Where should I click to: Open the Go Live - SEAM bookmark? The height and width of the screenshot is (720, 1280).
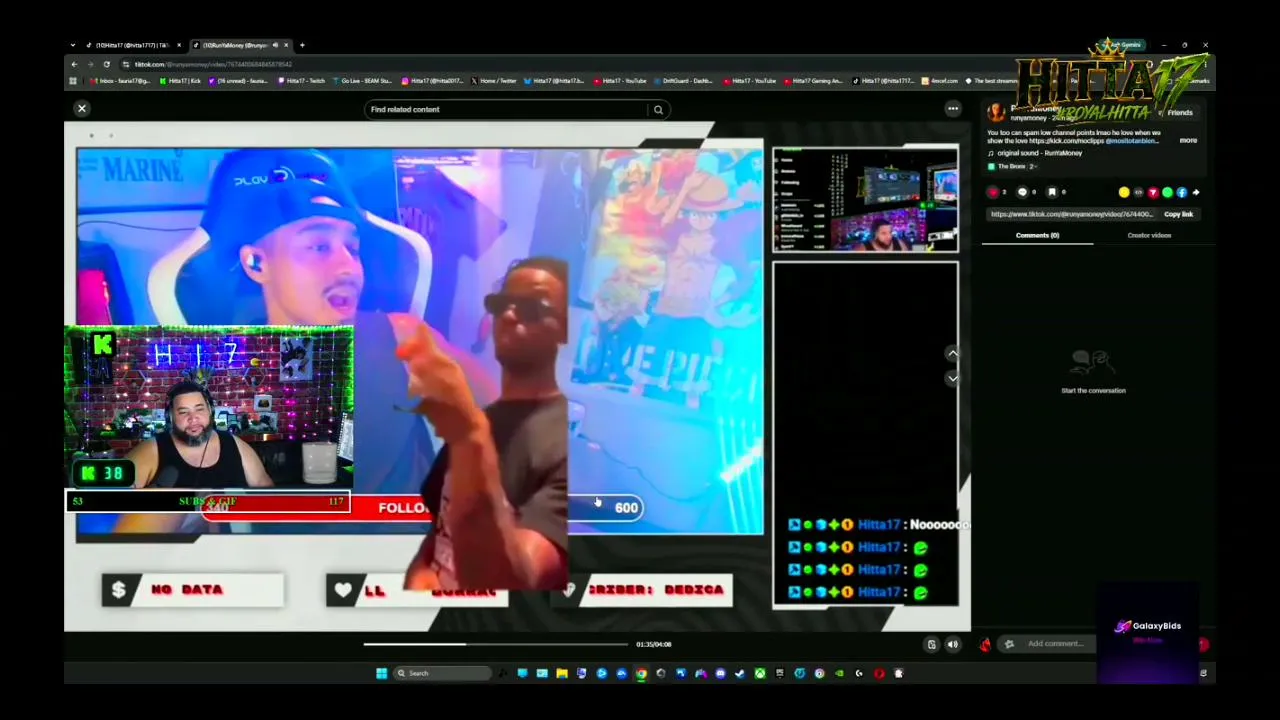pyautogui.click(x=363, y=81)
